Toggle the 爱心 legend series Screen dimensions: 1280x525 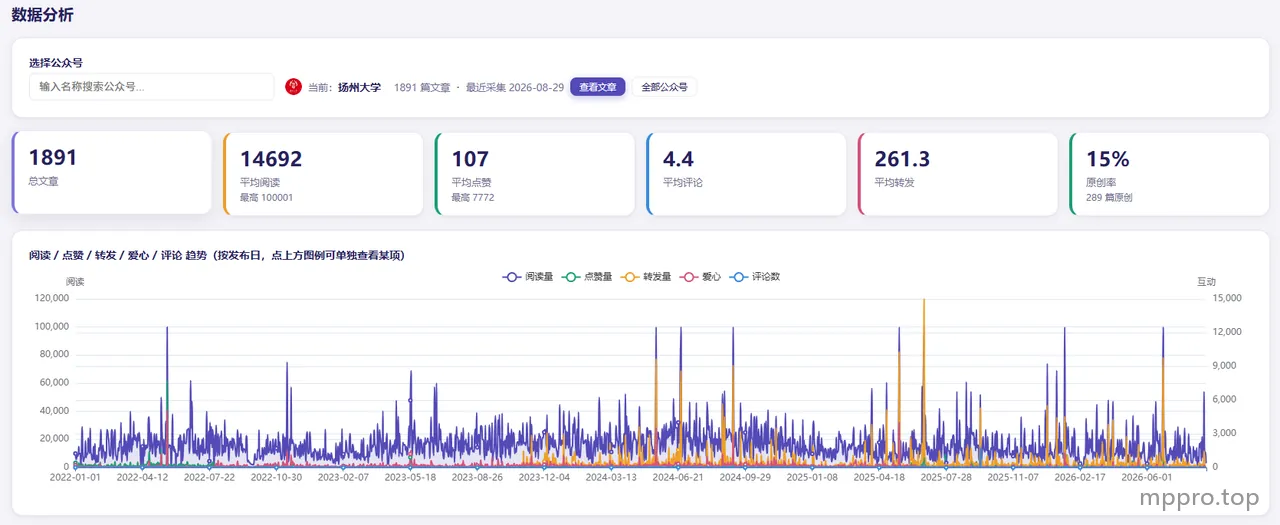(699, 276)
